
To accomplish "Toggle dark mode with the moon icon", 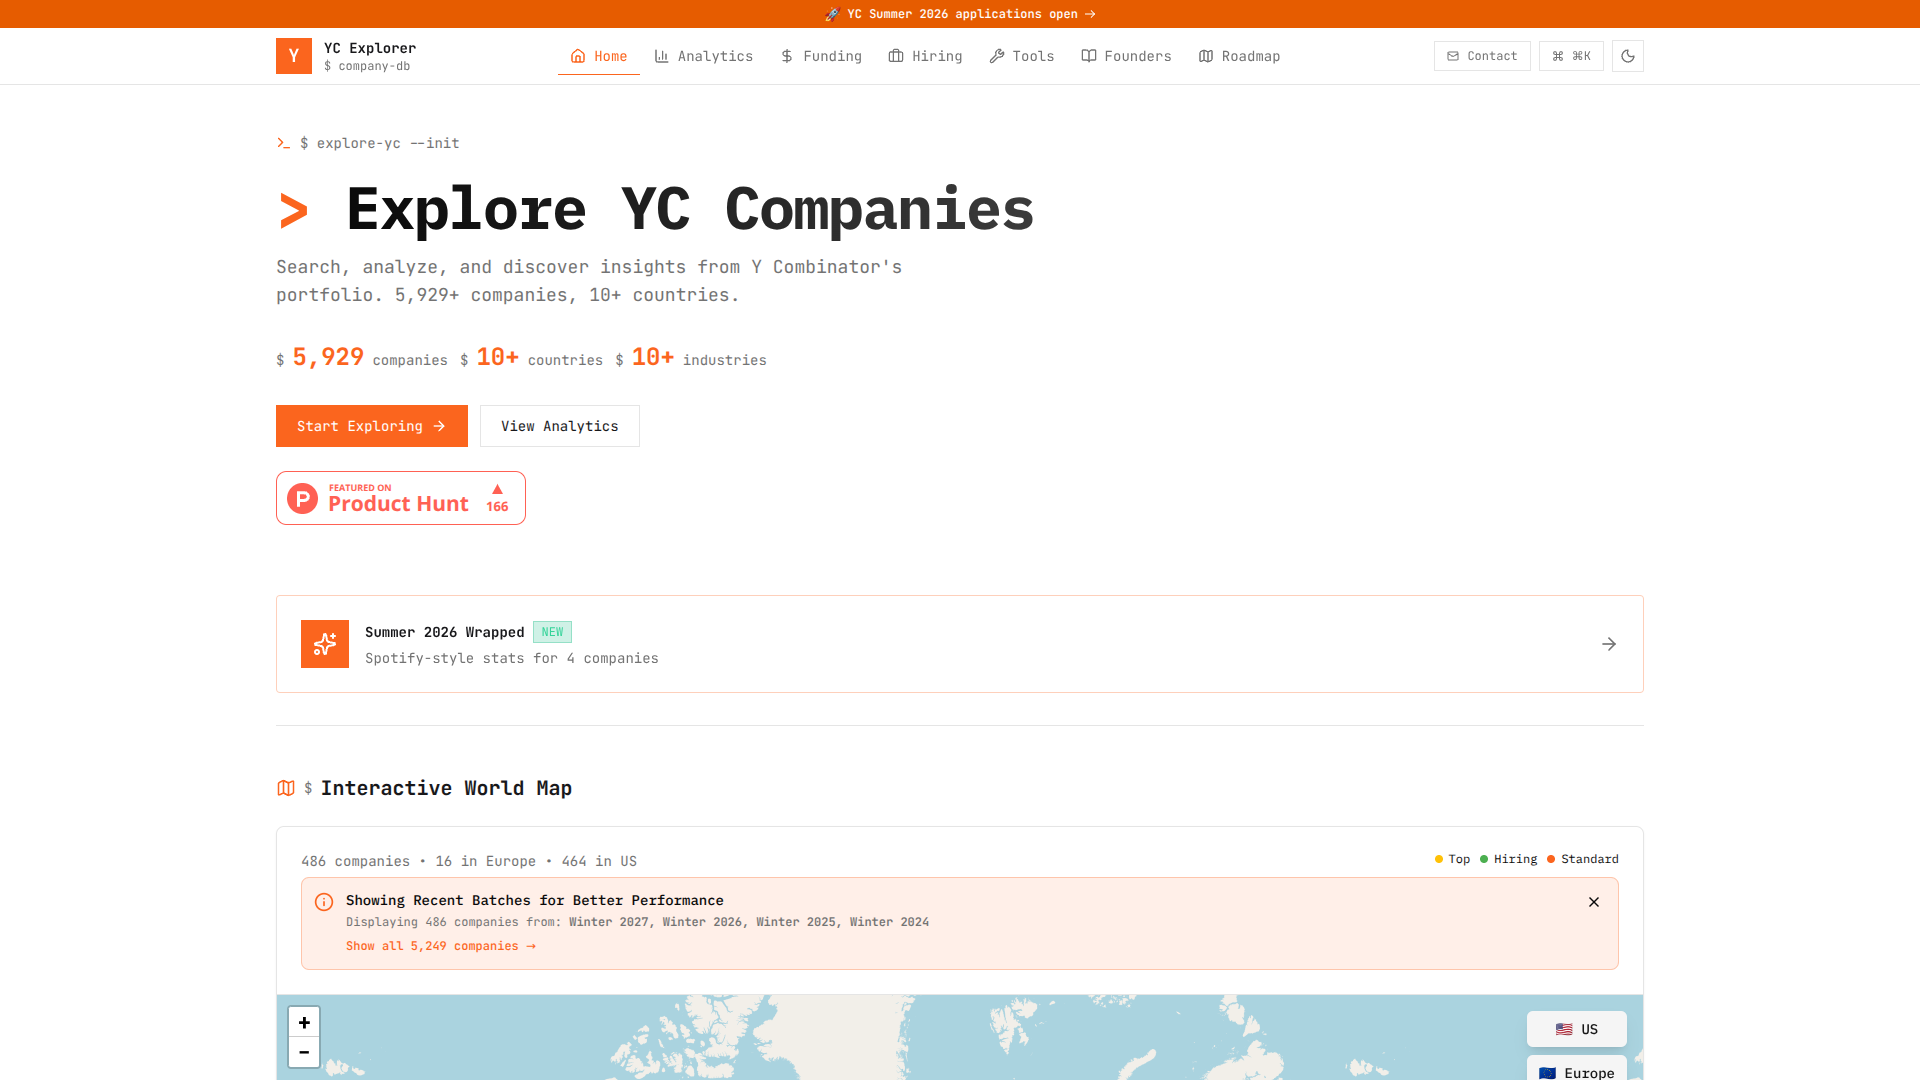I will pos(1628,56).
